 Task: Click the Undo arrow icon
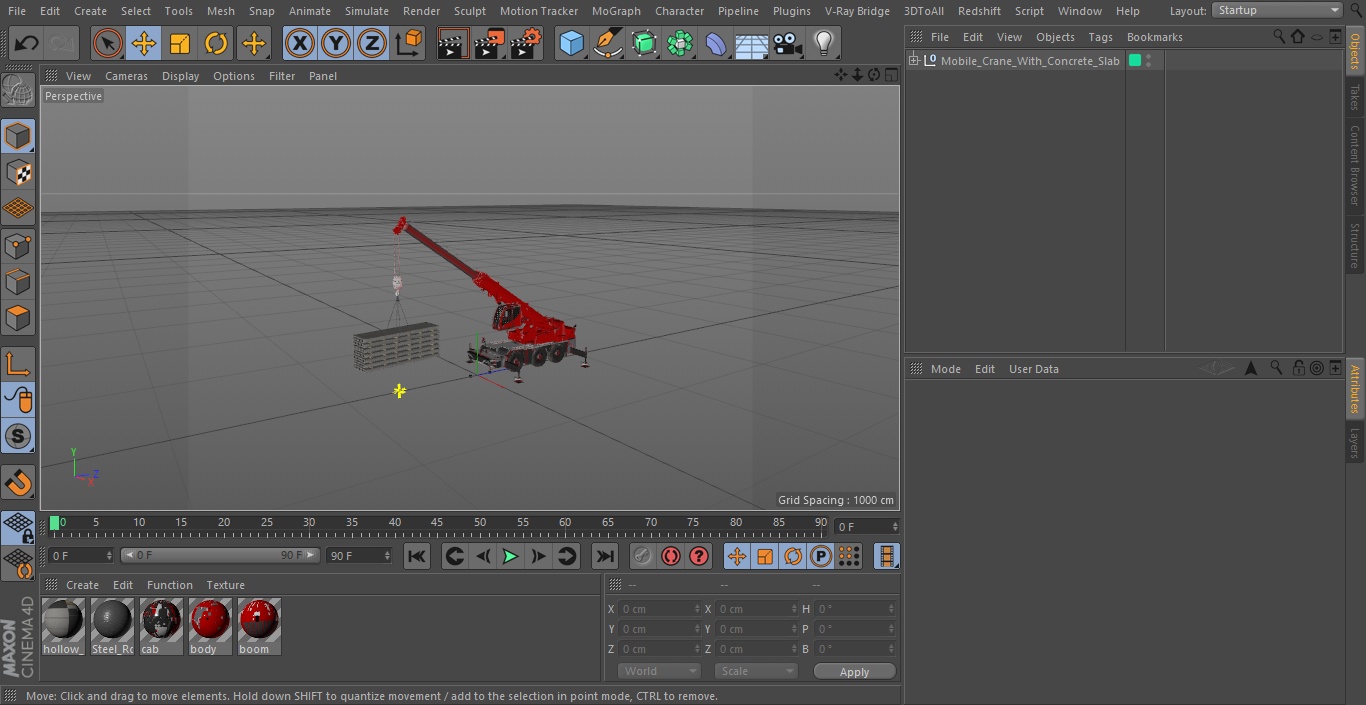tap(27, 43)
